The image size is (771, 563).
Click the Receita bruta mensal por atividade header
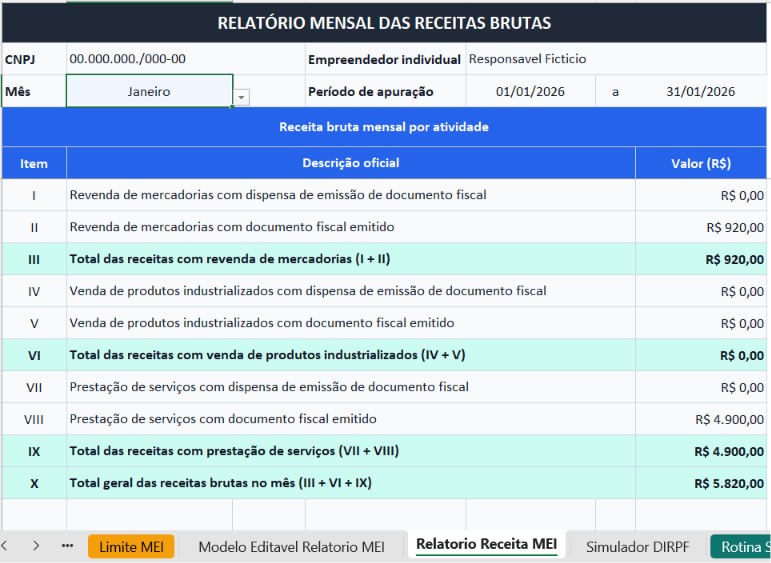384,126
